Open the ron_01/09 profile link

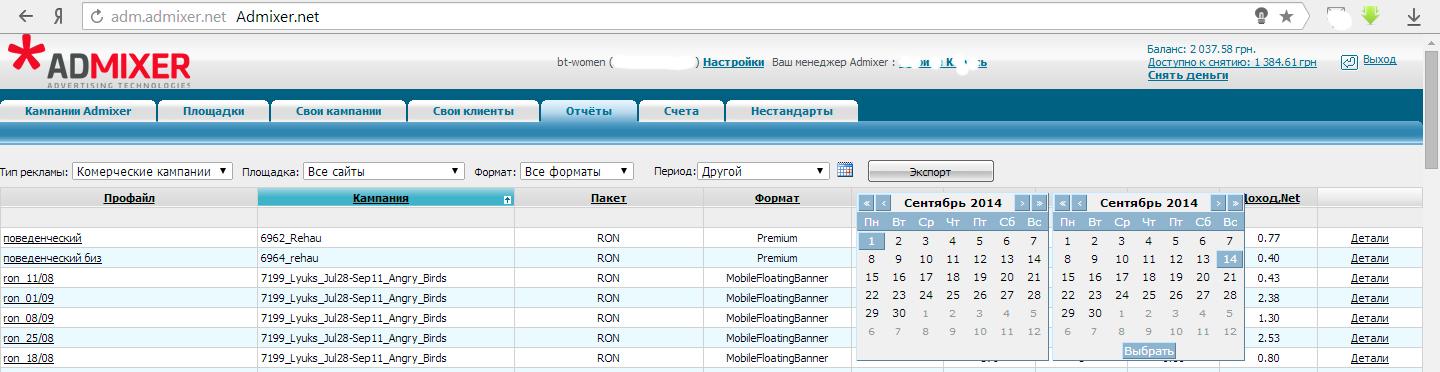tap(28, 298)
